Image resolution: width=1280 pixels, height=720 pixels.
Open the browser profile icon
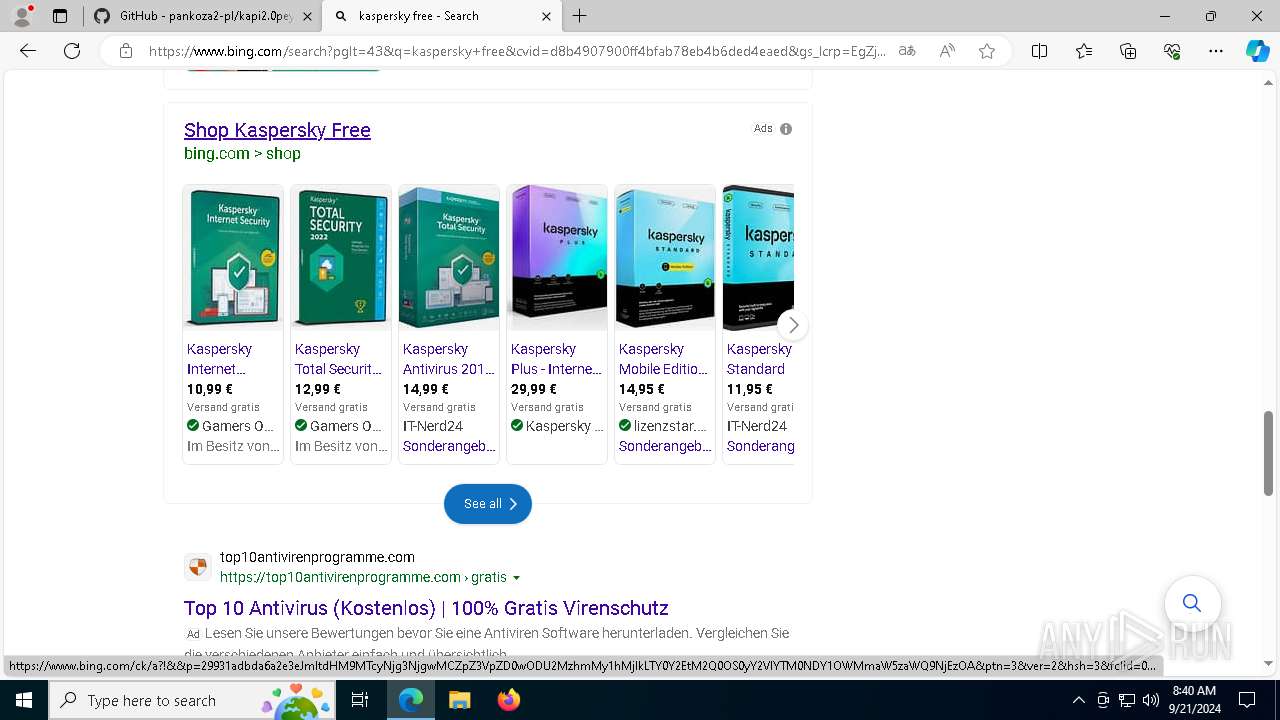(22, 16)
